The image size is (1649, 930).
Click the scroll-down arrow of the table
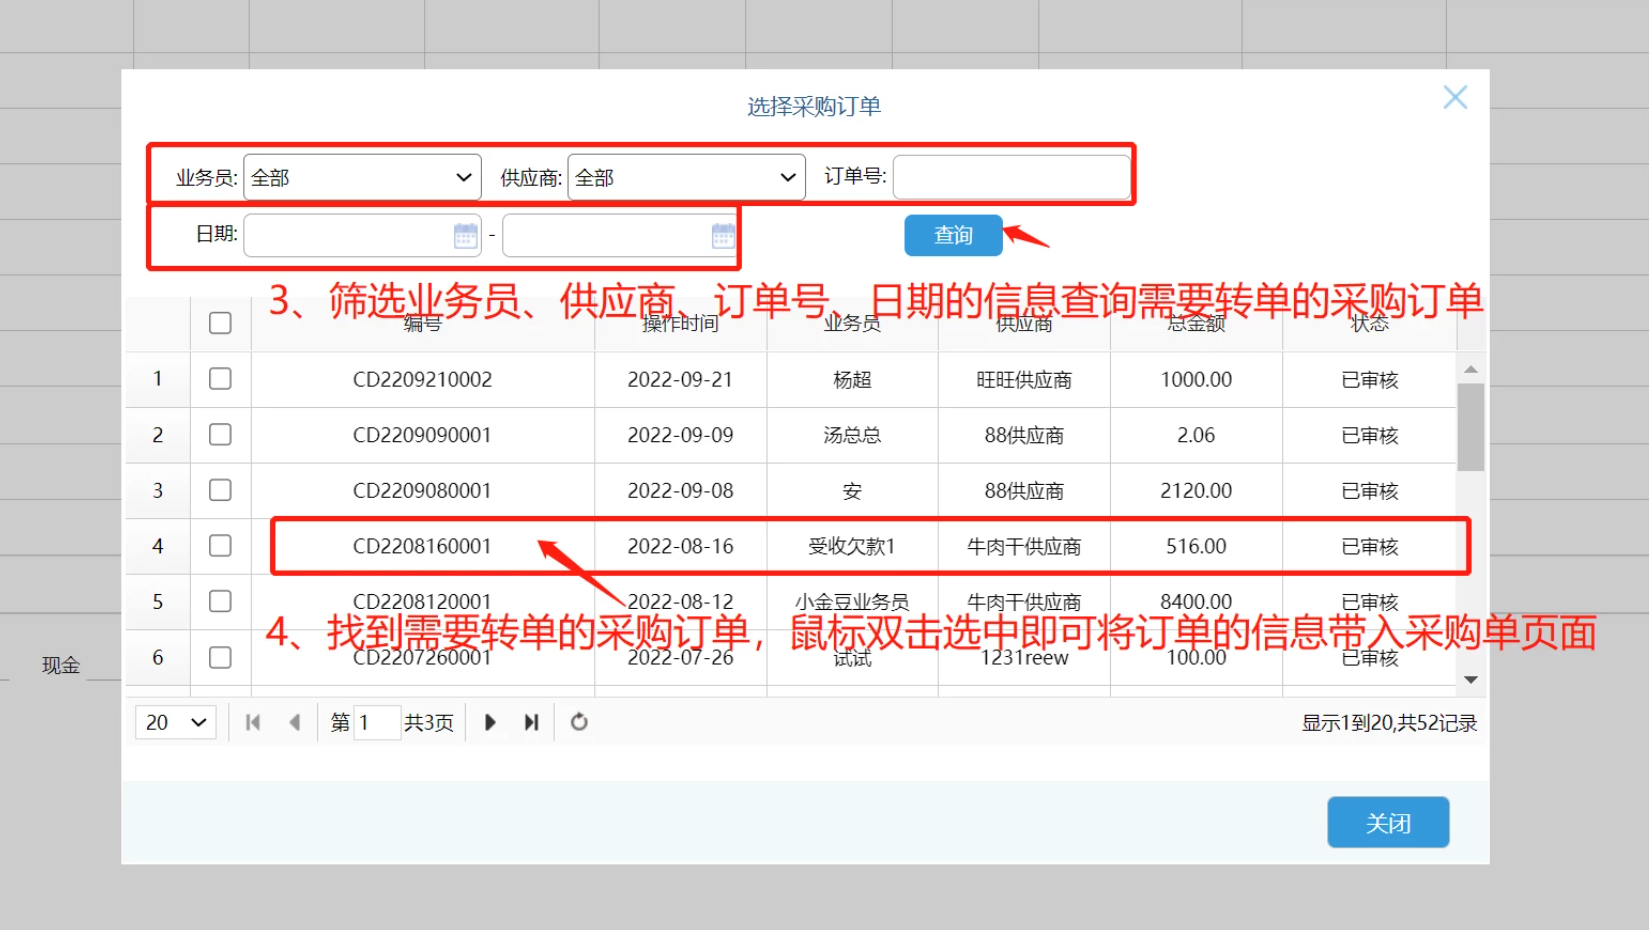point(1470,679)
